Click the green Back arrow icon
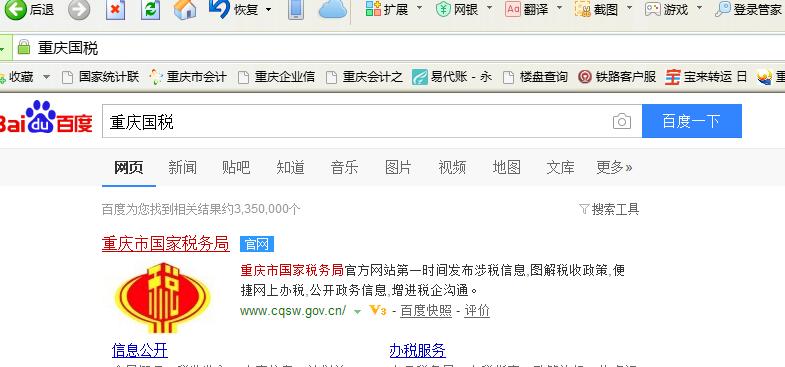Viewport: 785px width, 367px height. coord(15,10)
